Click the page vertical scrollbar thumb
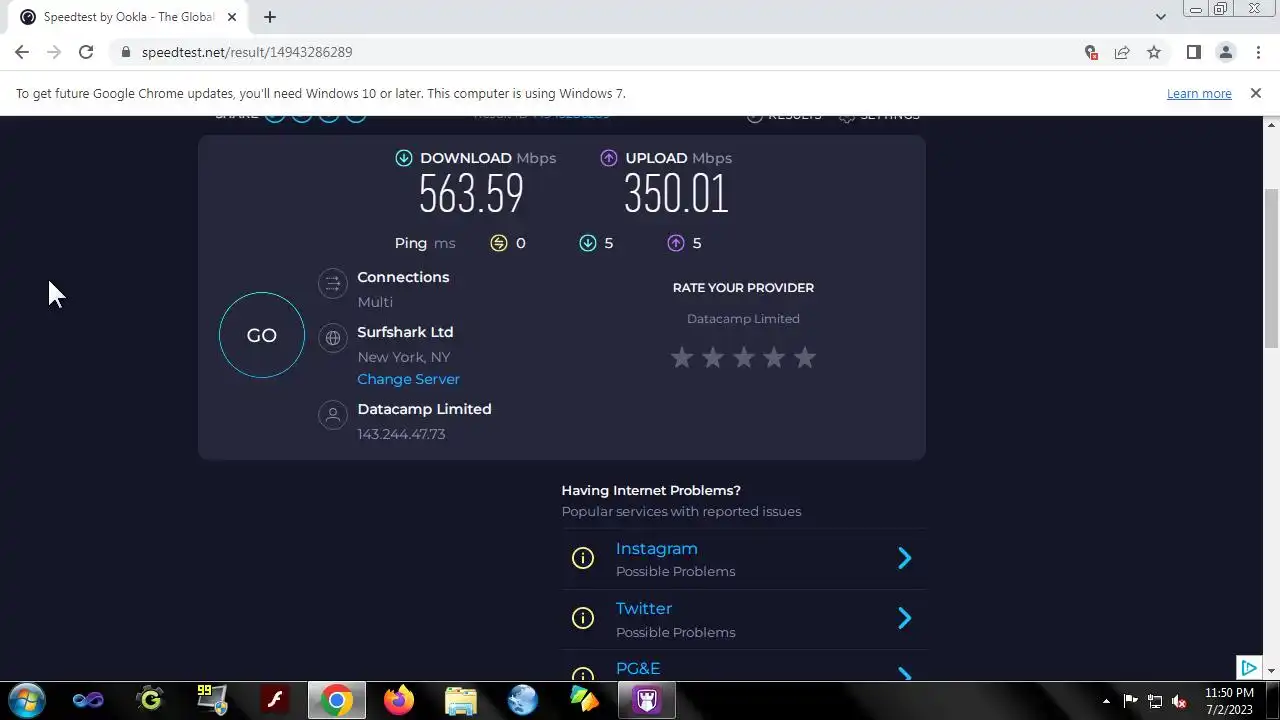Screen dimensions: 1280x720 click(1272, 268)
